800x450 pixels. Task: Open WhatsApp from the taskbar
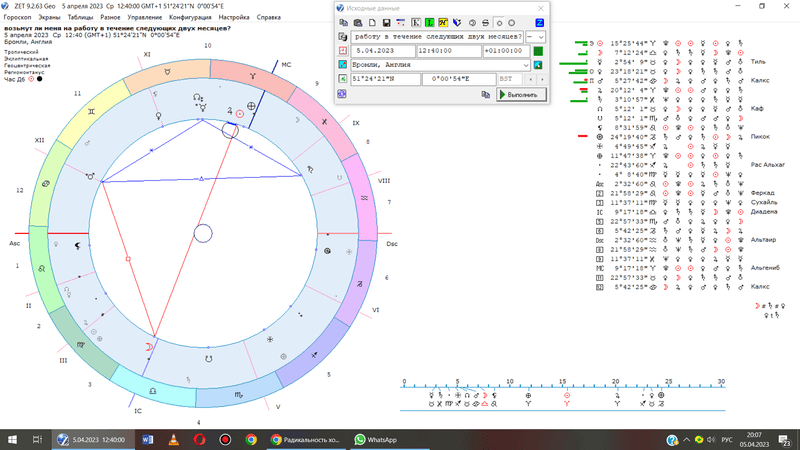coord(374,439)
